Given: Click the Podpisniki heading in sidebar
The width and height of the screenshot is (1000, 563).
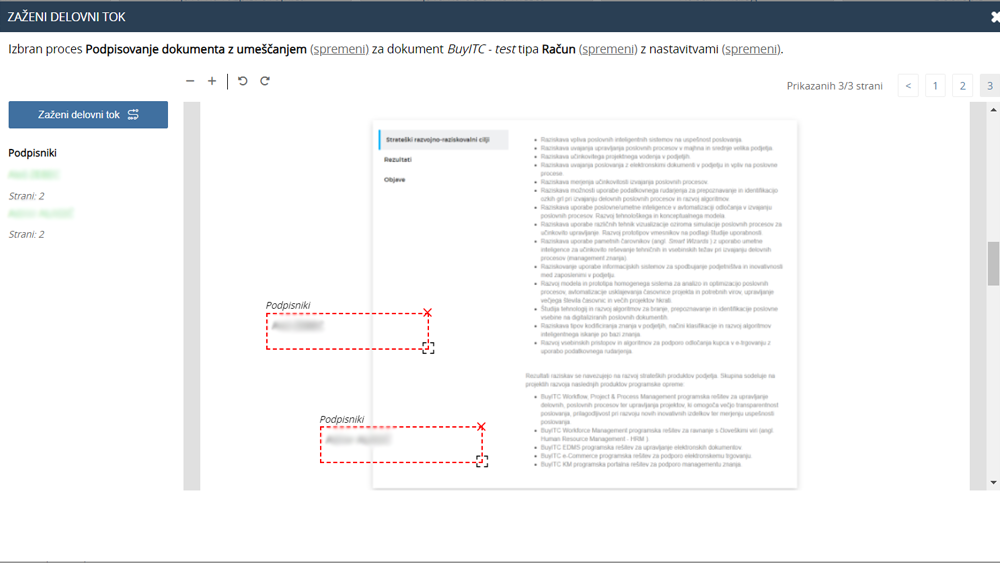Looking at the screenshot, I should [33, 153].
